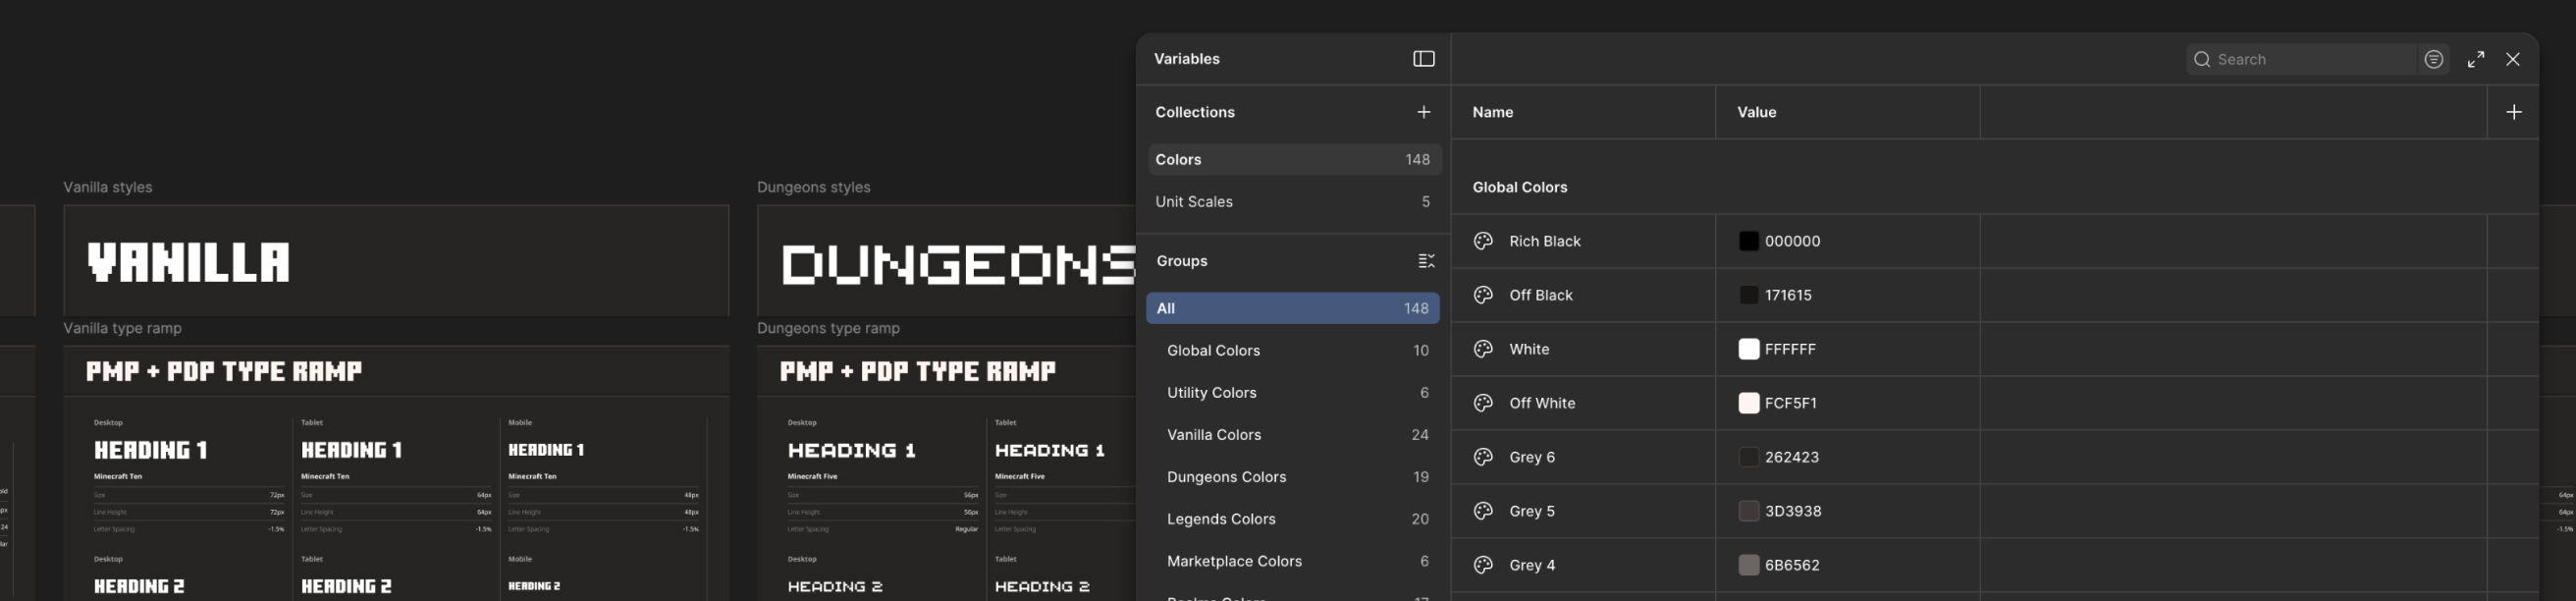Add a new mode column with plus
The image size is (2576, 601).
click(x=2513, y=112)
